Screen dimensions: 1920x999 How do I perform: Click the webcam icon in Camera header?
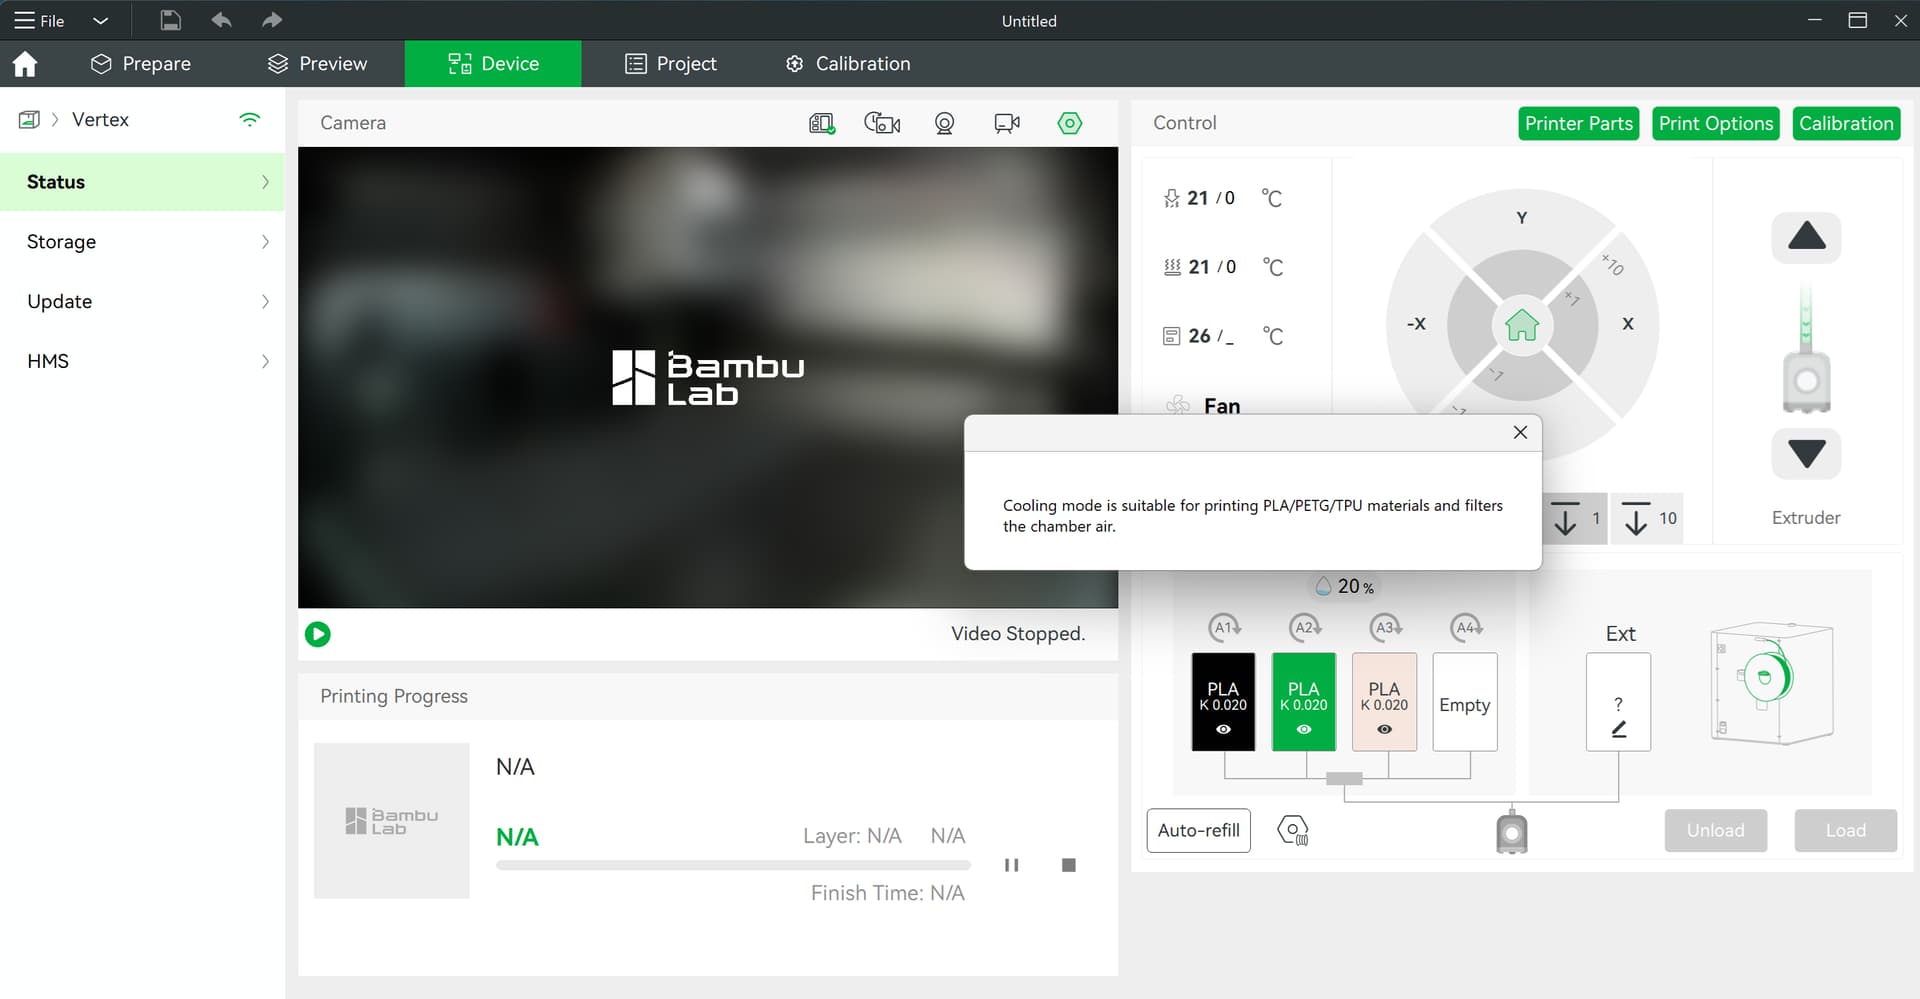click(944, 123)
